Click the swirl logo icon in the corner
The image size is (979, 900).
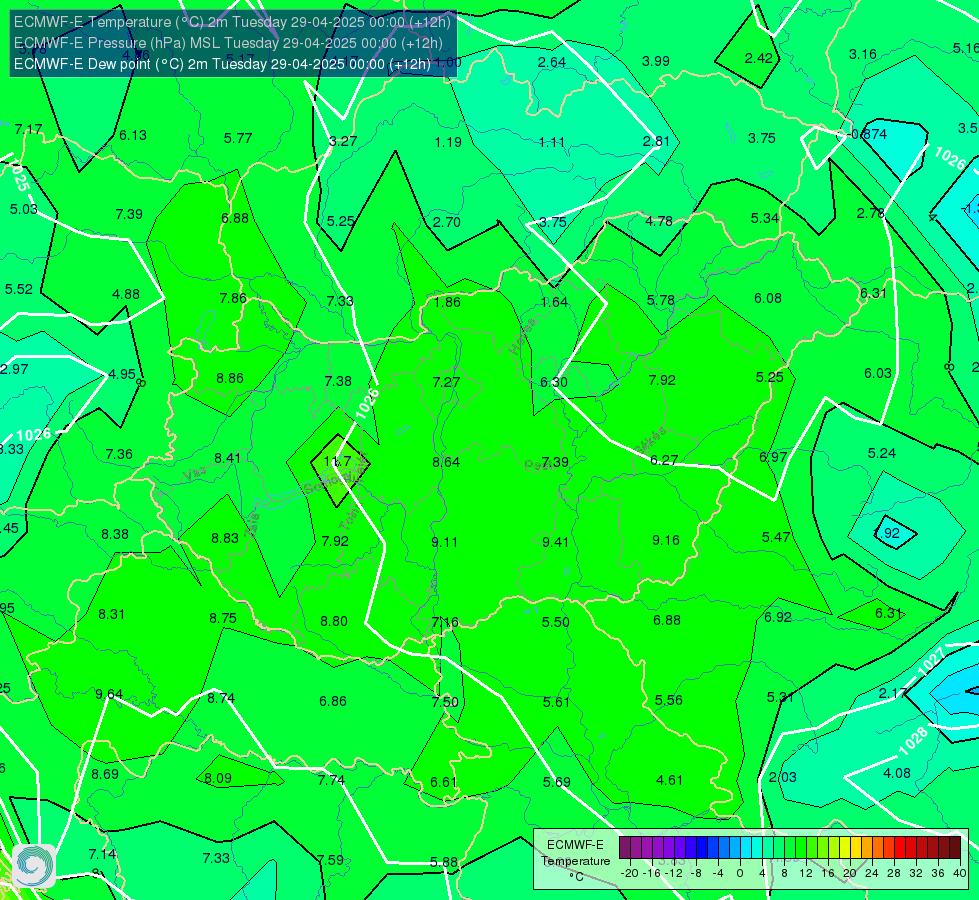point(34,866)
